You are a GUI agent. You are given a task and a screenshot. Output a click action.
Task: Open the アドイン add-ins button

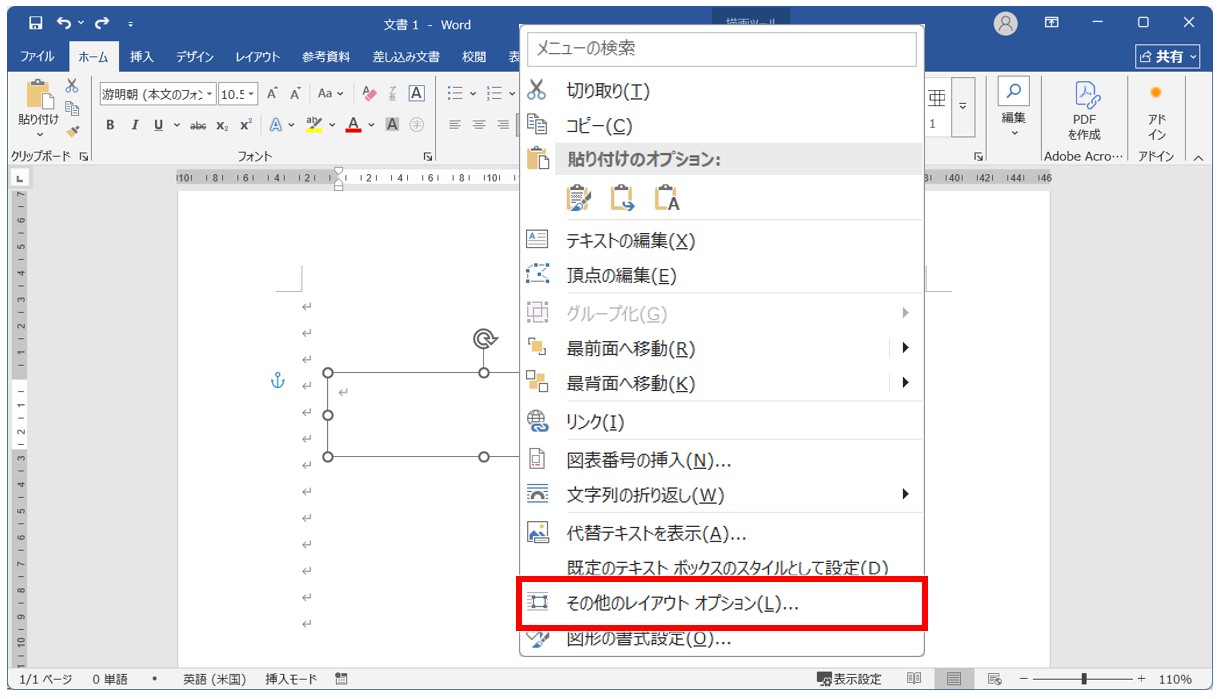point(1156,110)
